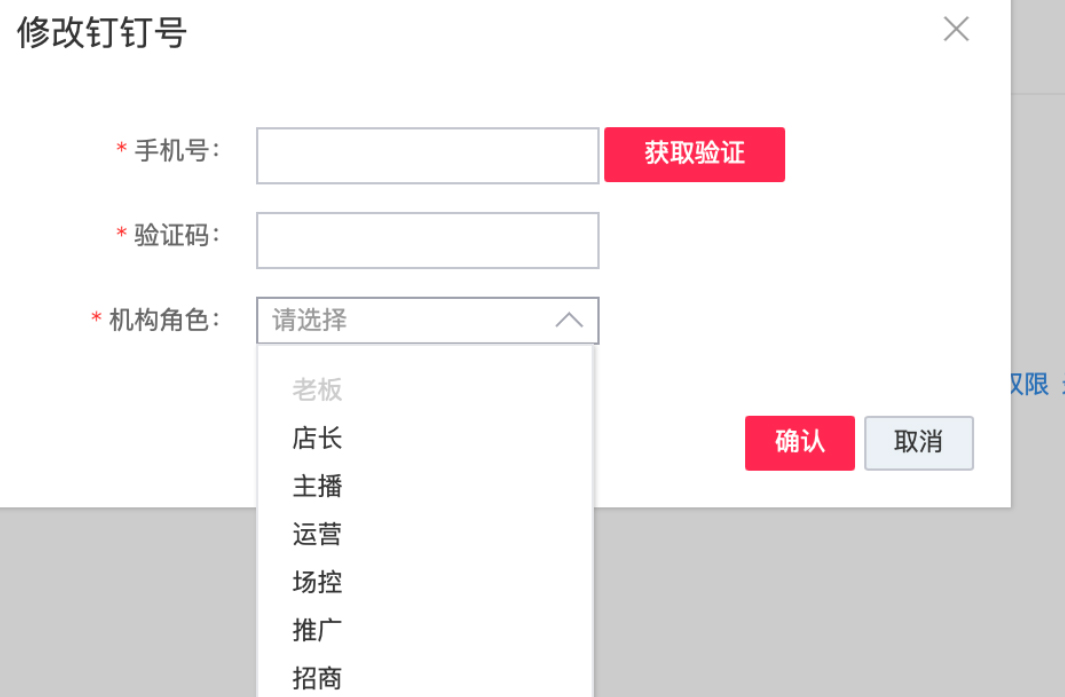Select the 招商 role option

click(317, 678)
